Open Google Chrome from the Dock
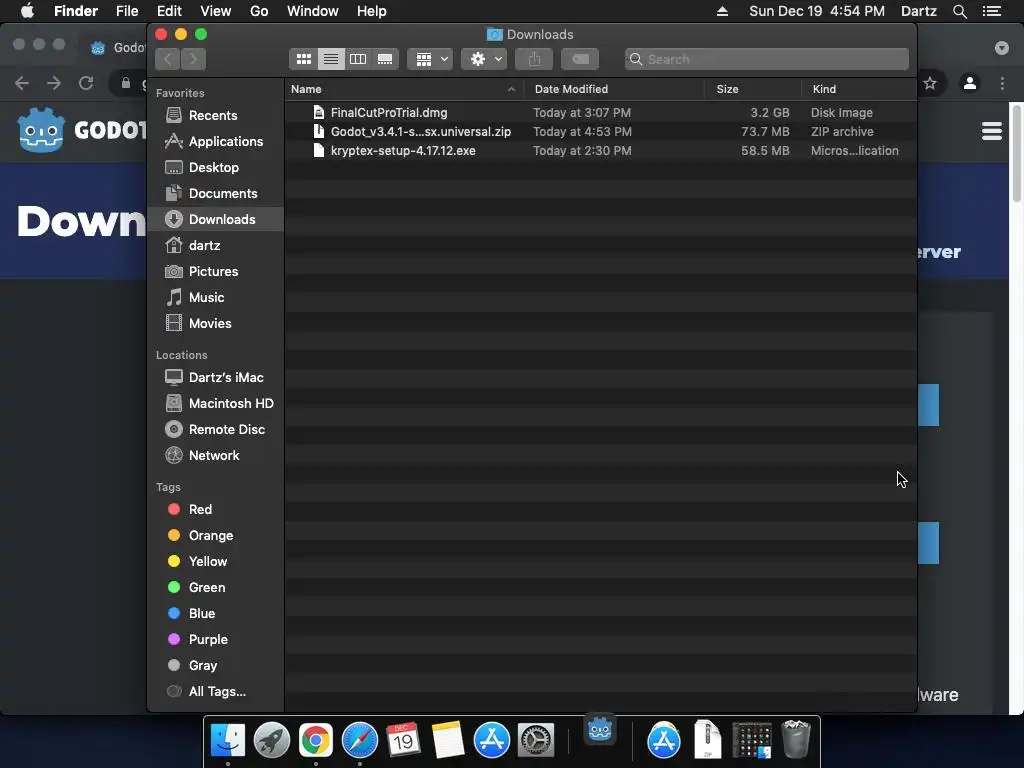1024x768 pixels. [315, 740]
